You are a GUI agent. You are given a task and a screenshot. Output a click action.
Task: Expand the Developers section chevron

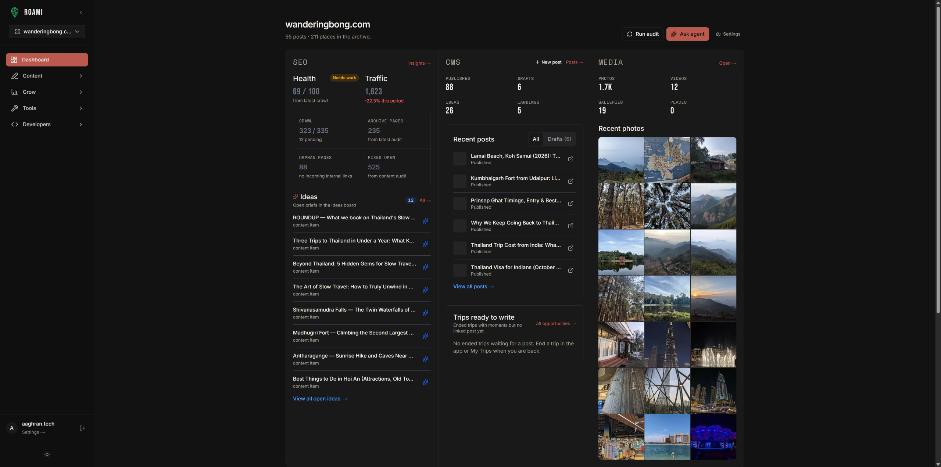(81, 124)
